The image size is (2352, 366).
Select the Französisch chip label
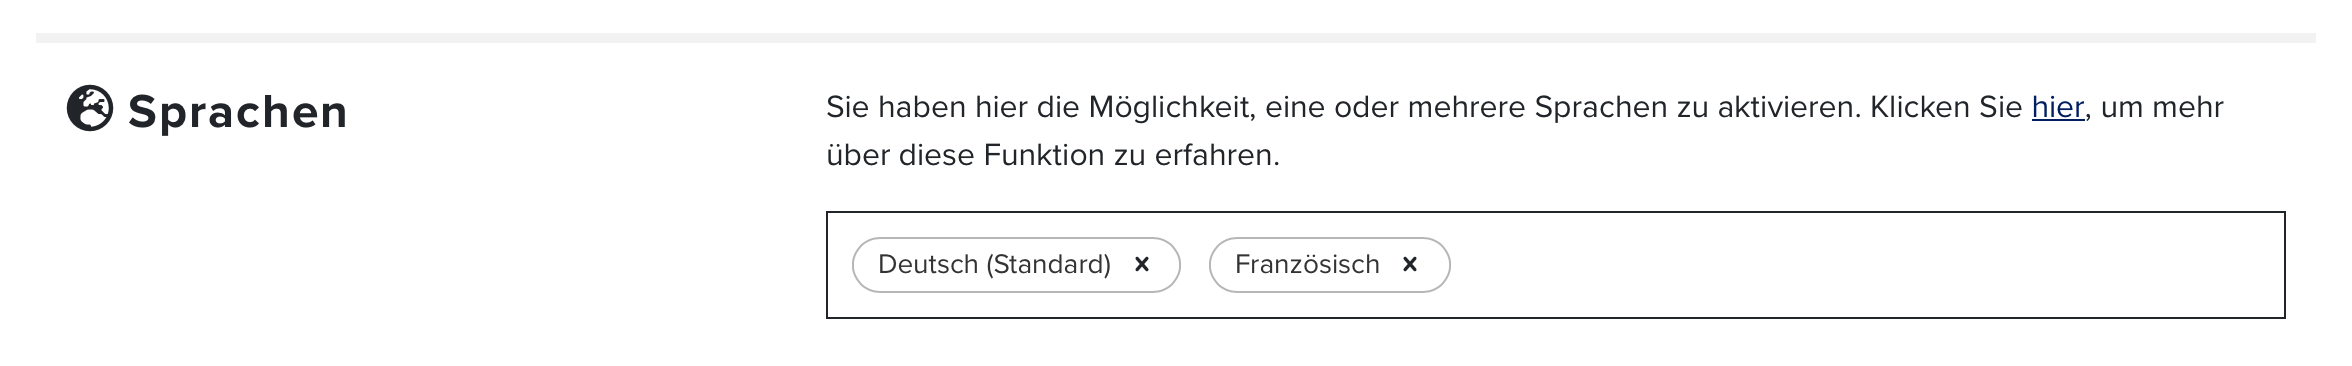click(x=1307, y=264)
